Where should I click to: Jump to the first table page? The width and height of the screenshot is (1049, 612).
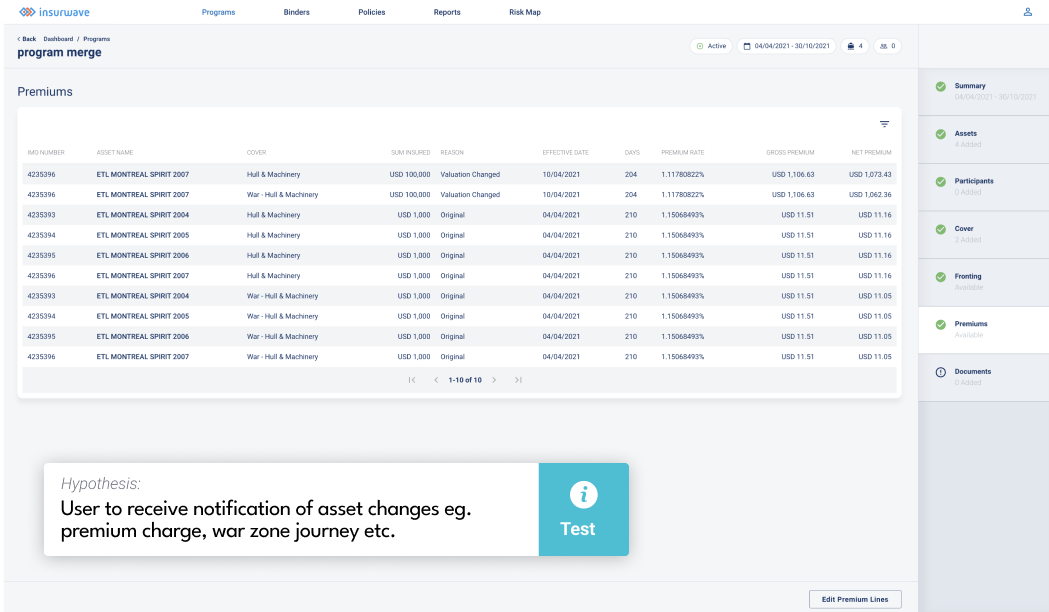coord(412,380)
